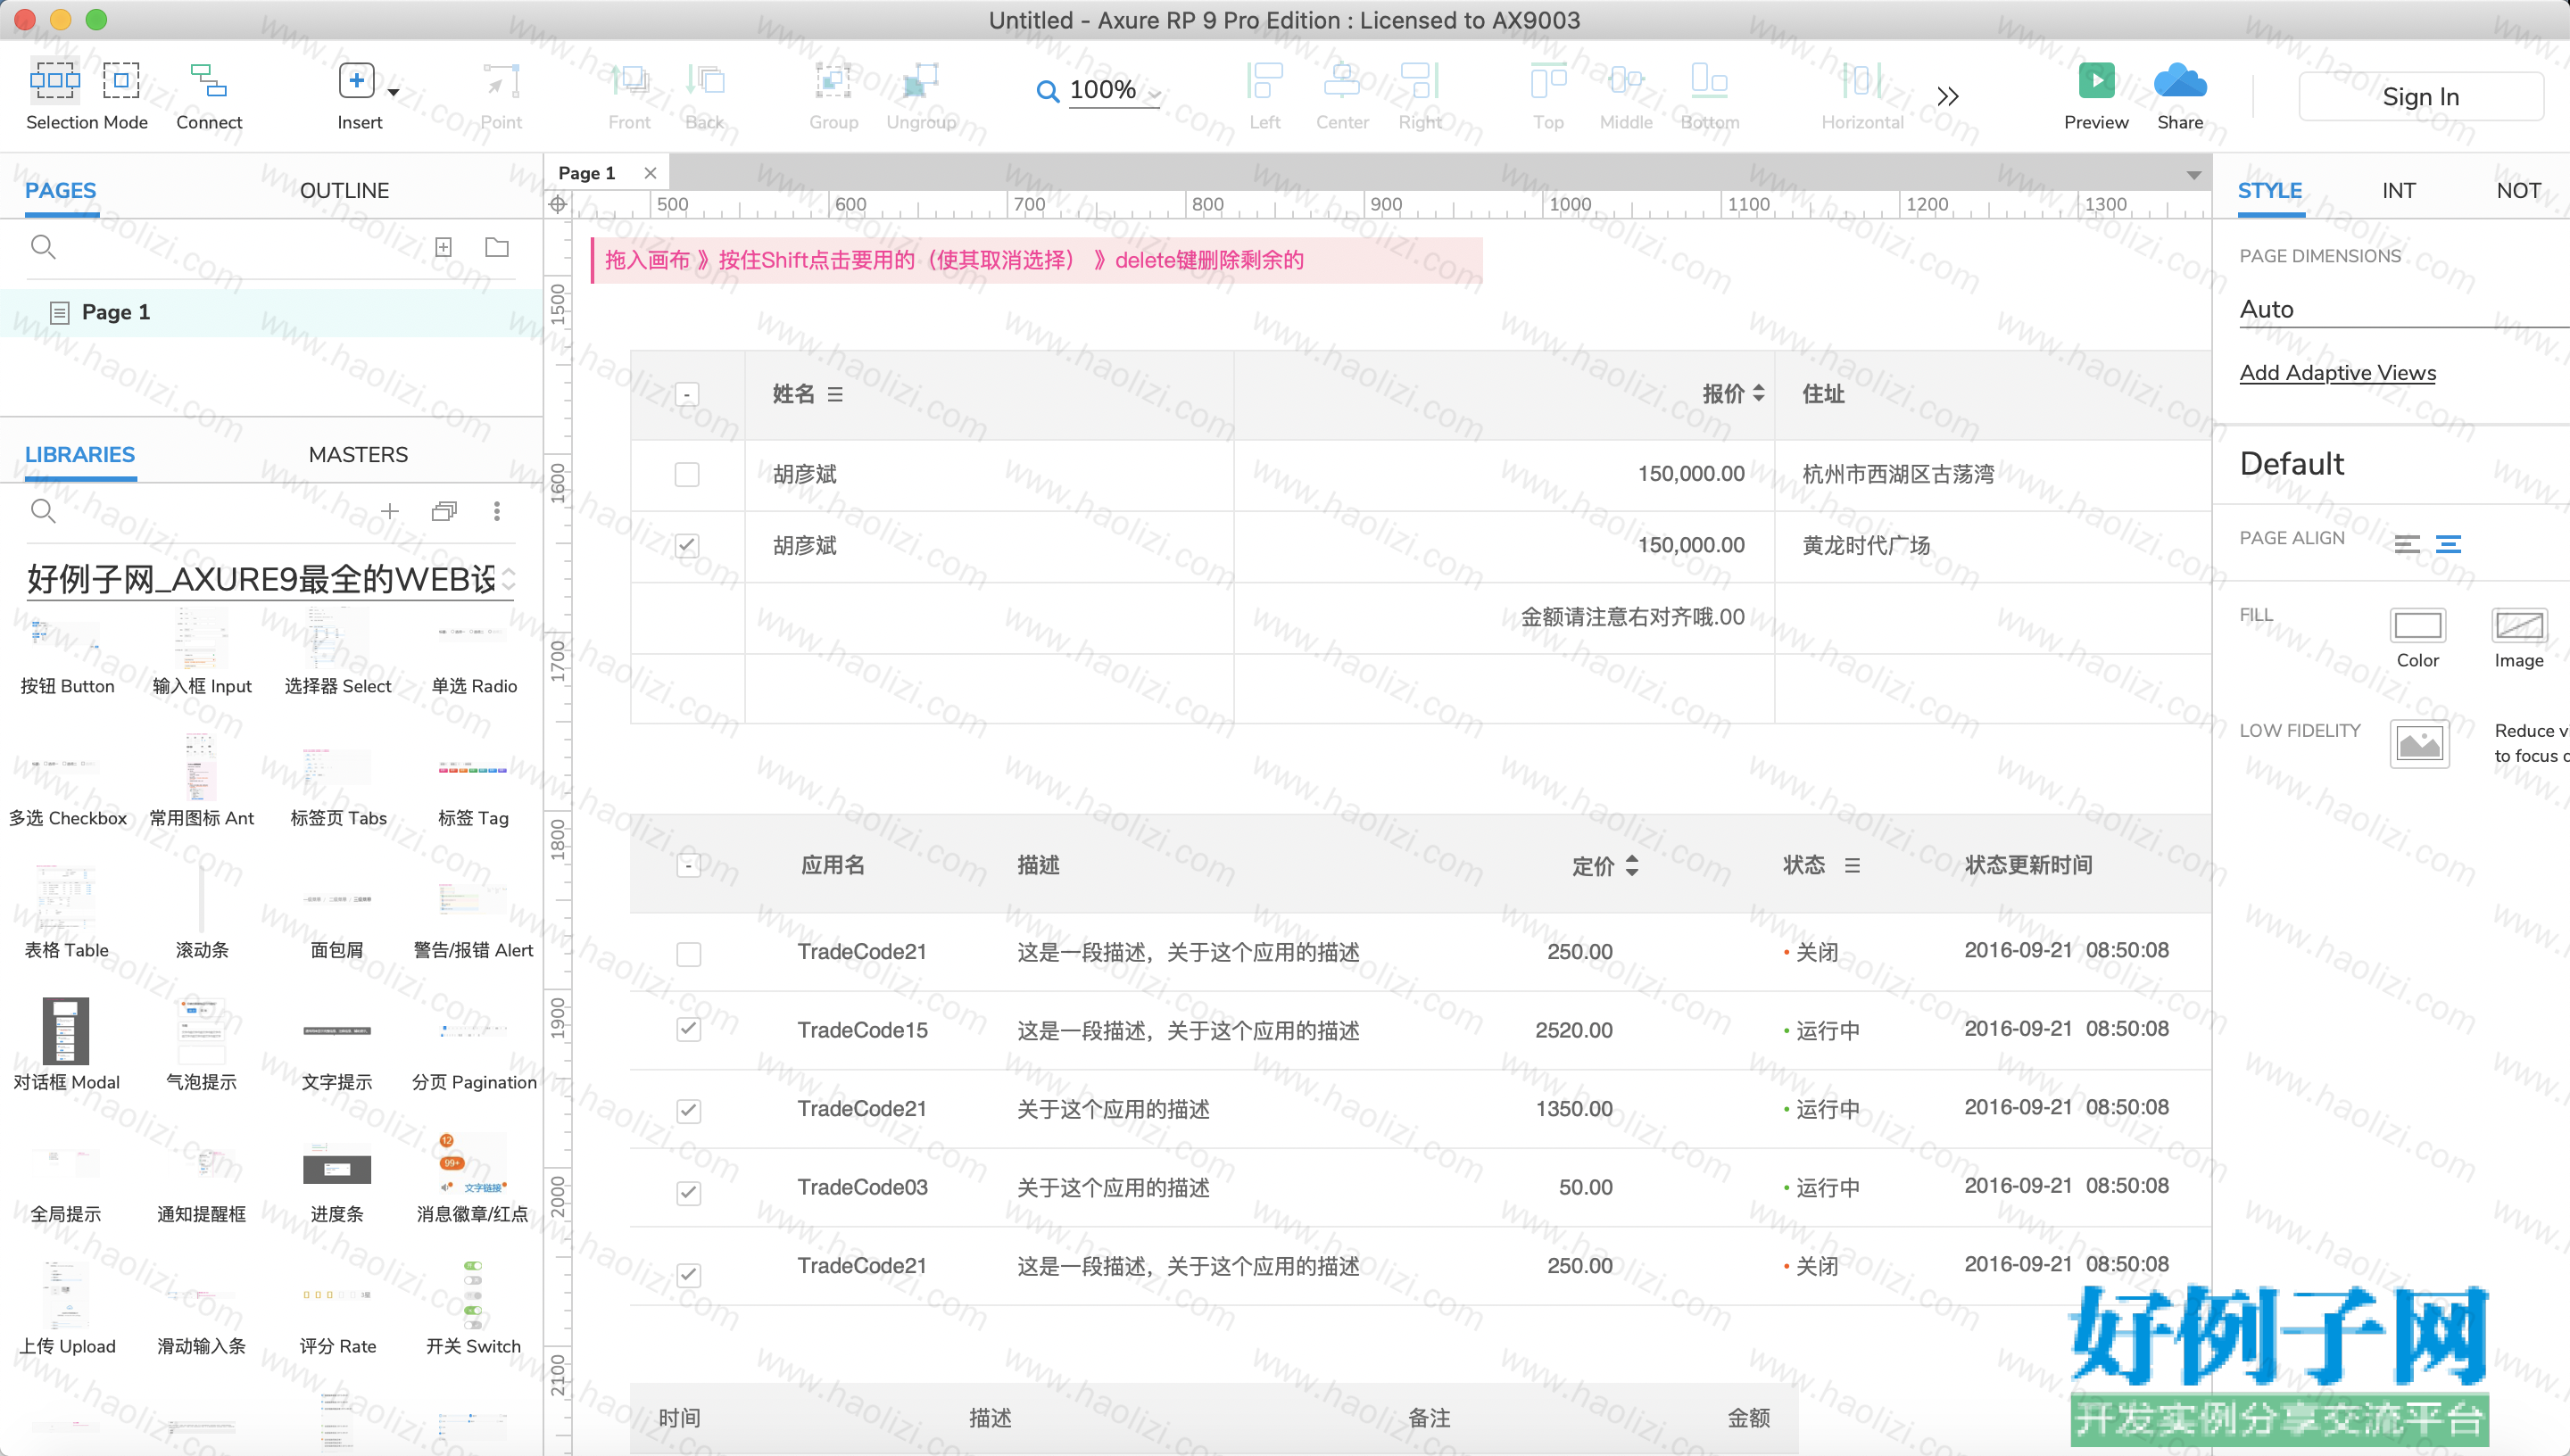Search pages with magnifier icon
This screenshot has height=1456, width=2570.
43,247
